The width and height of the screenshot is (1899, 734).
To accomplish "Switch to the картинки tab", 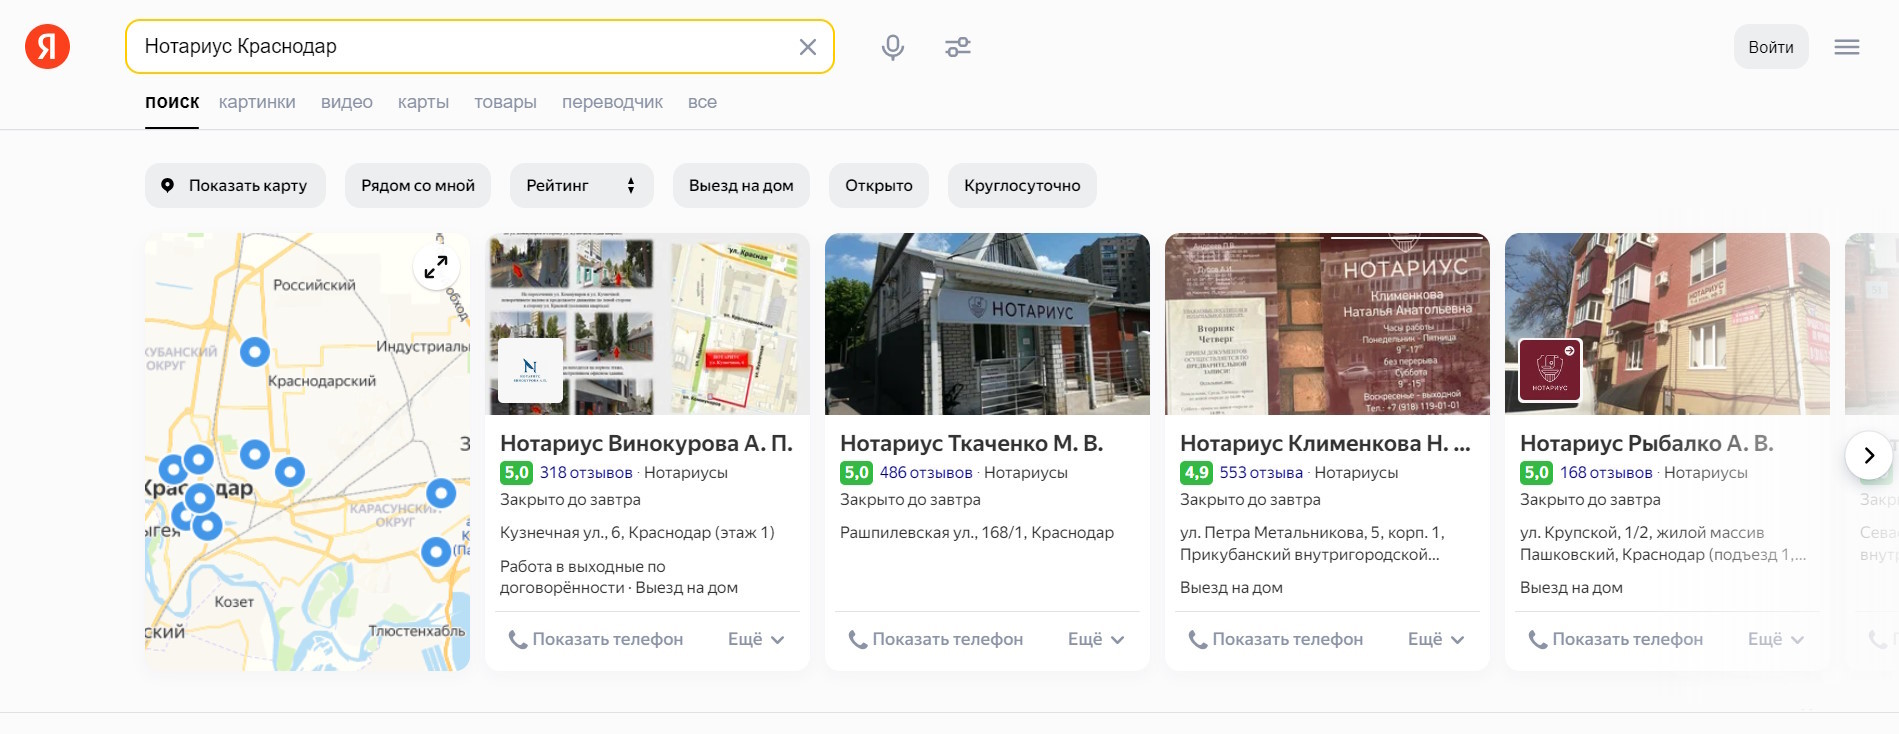I will coord(257,102).
